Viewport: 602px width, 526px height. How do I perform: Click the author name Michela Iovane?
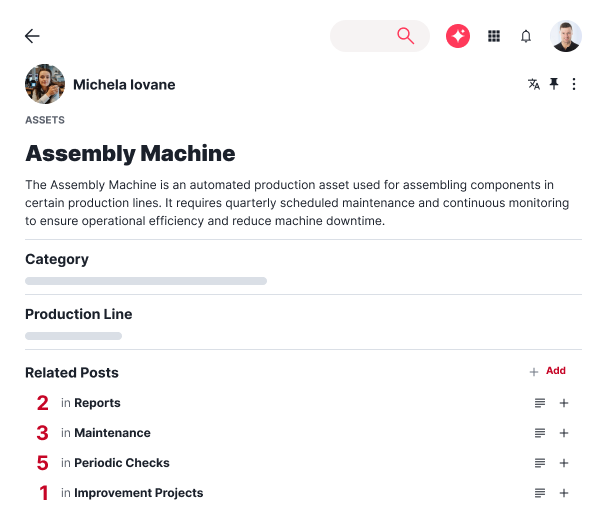click(x=124, y=85)
